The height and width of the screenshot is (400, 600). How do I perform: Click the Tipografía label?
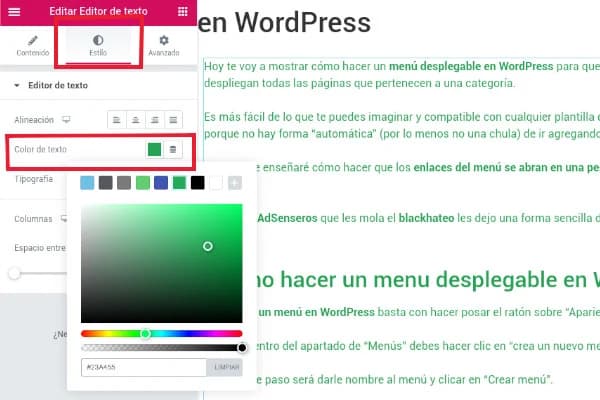pyautogui.click(x=34, y=179)
